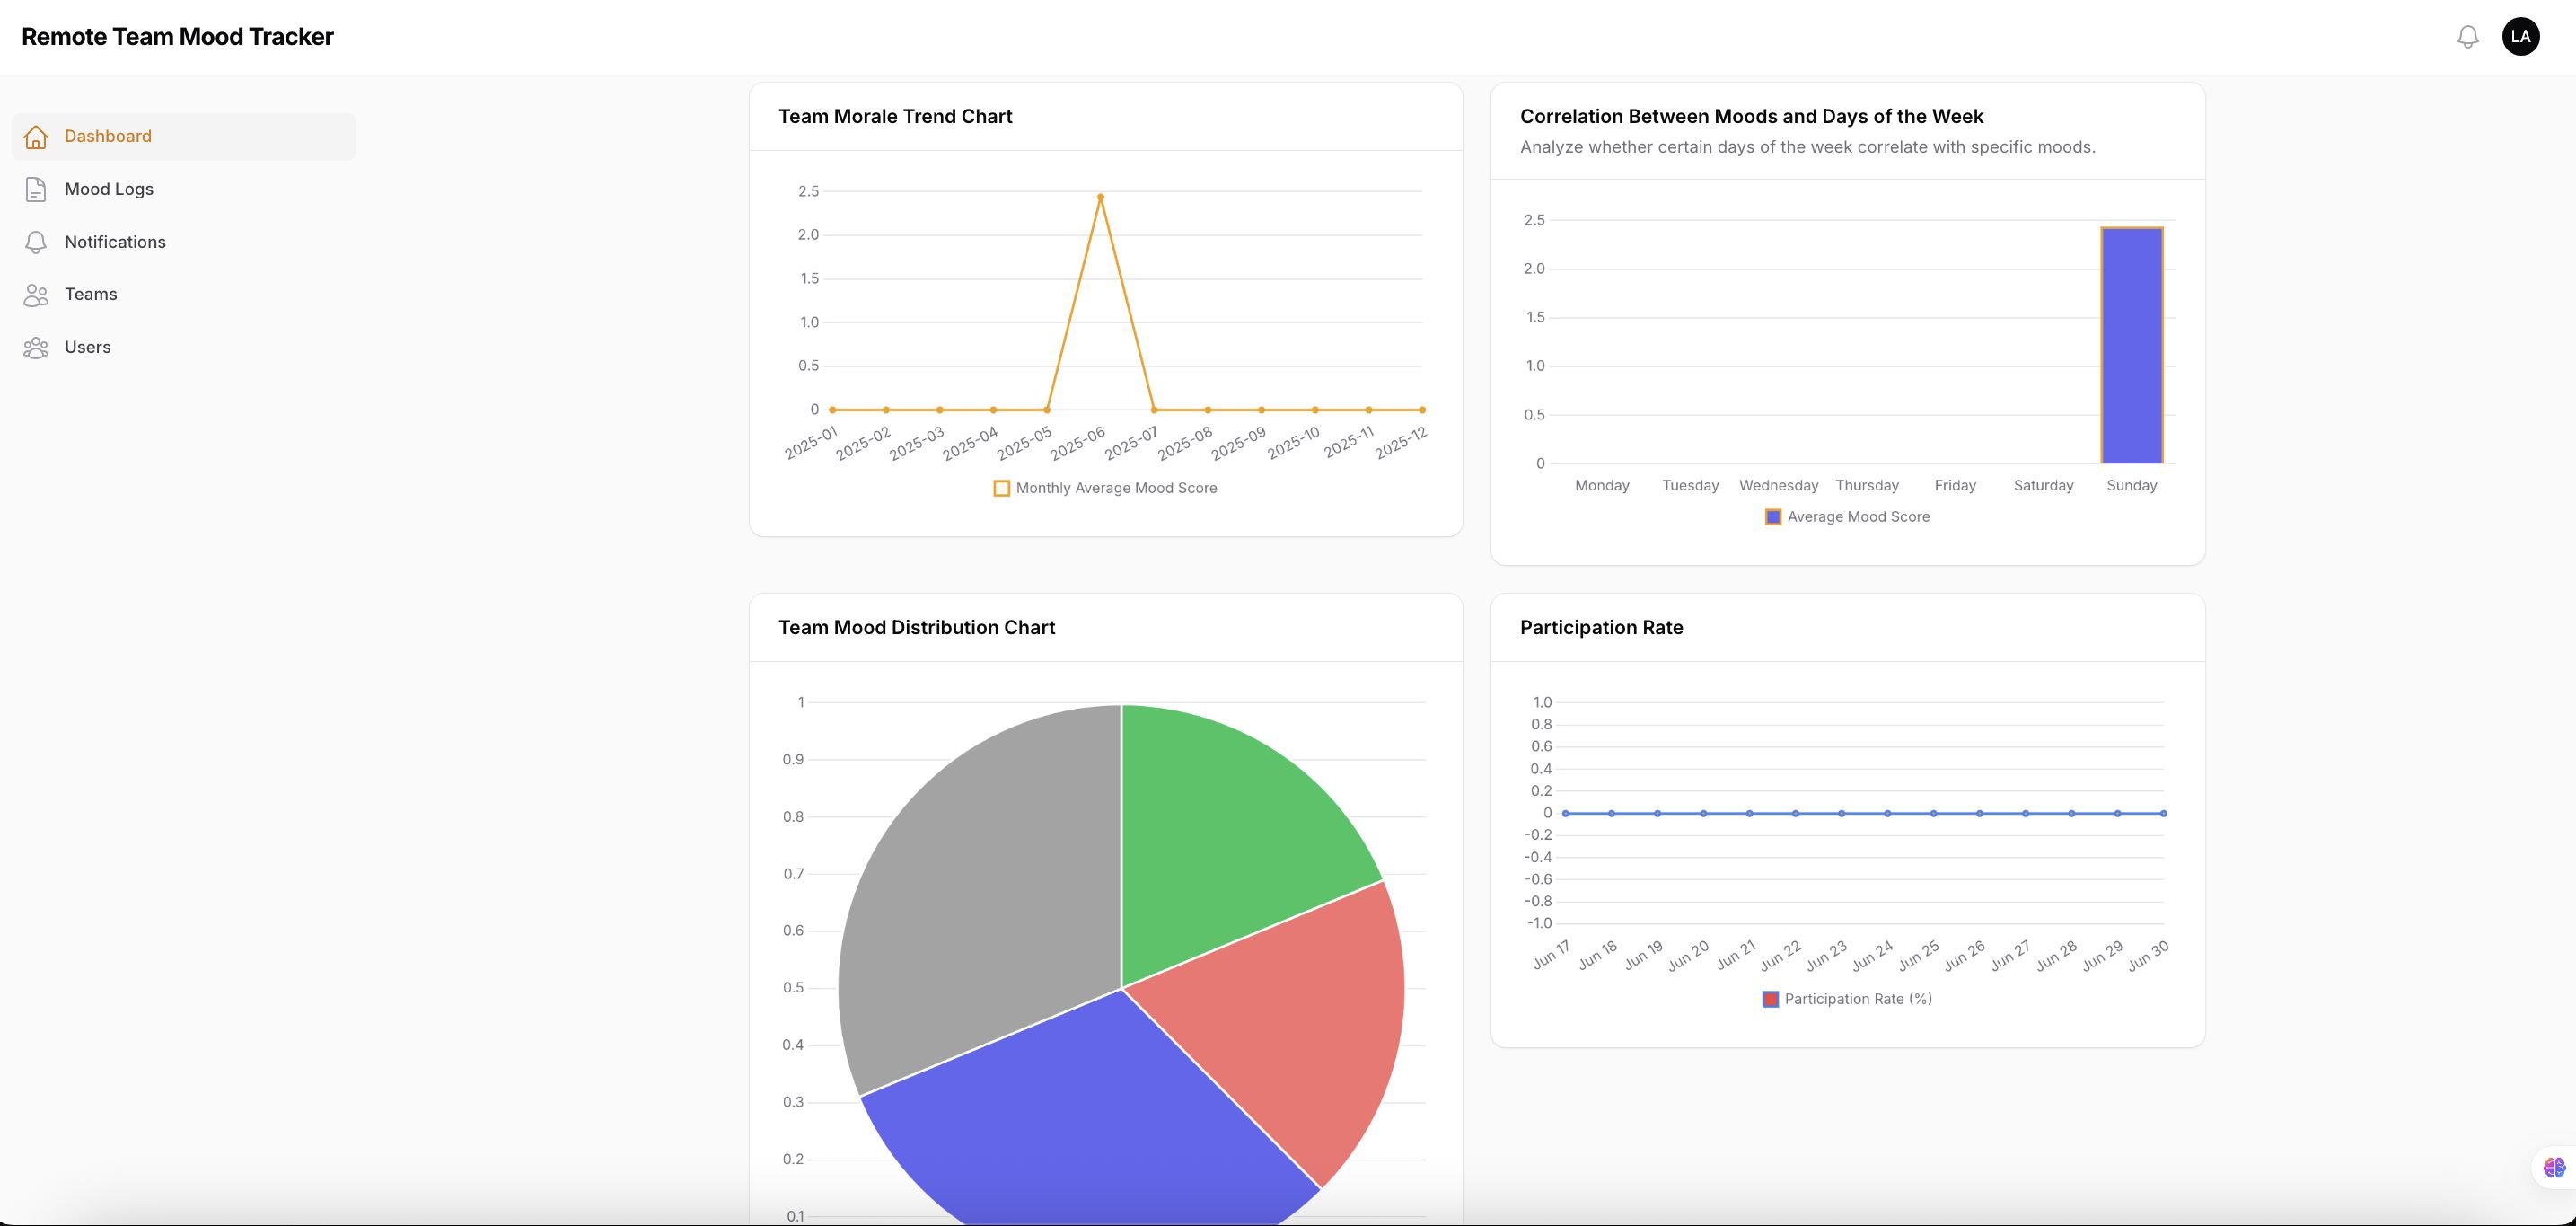Open the Mood Logs page

(109, 190)
